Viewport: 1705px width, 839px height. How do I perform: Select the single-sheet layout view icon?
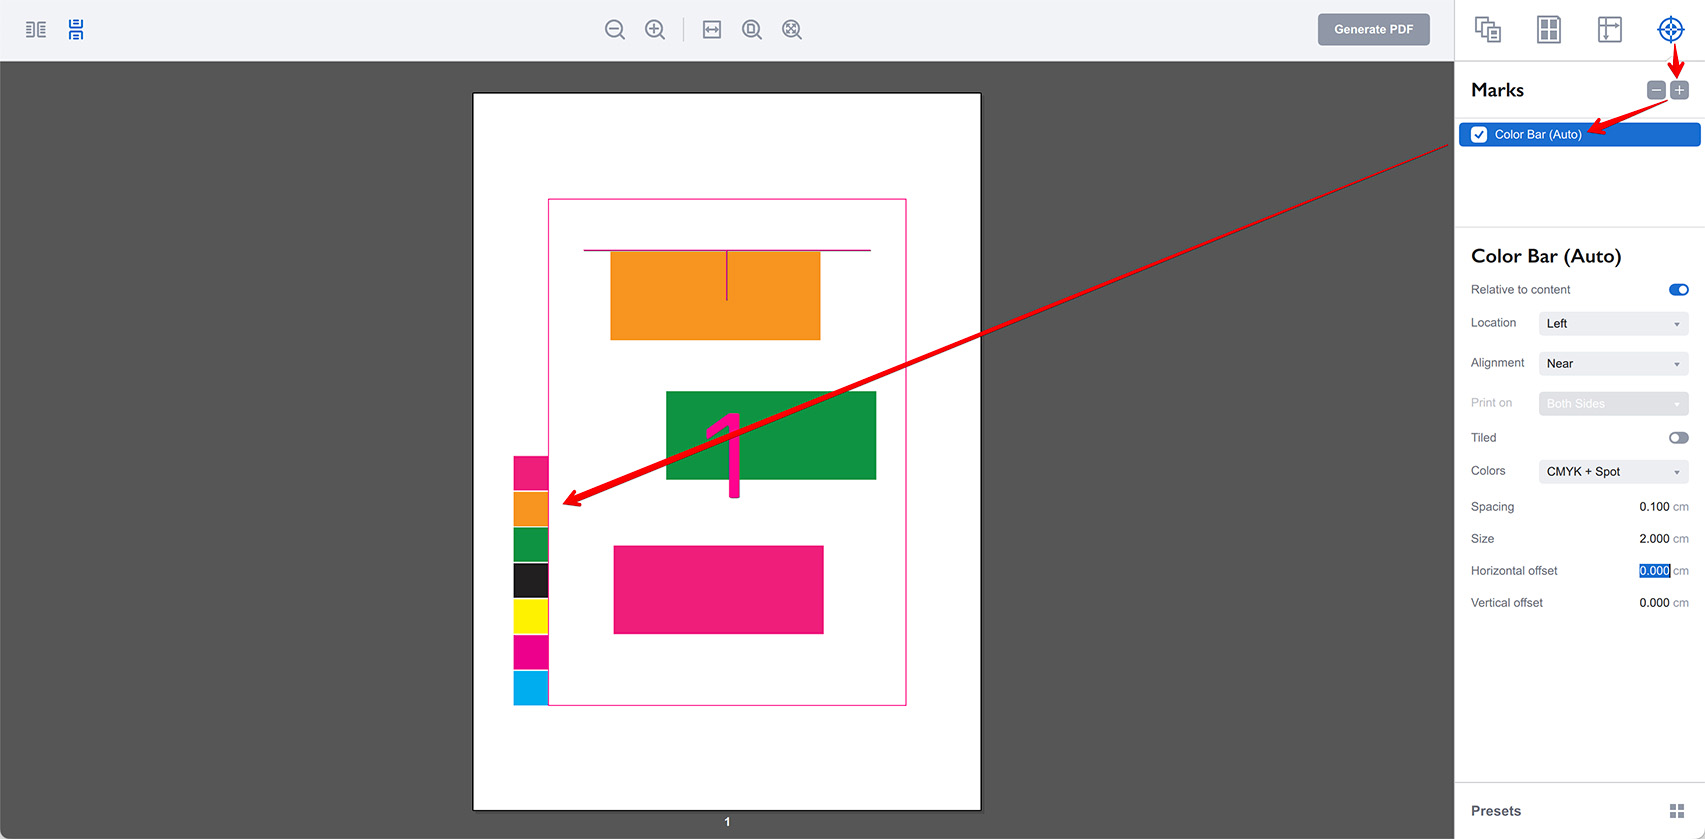(76, 30)
